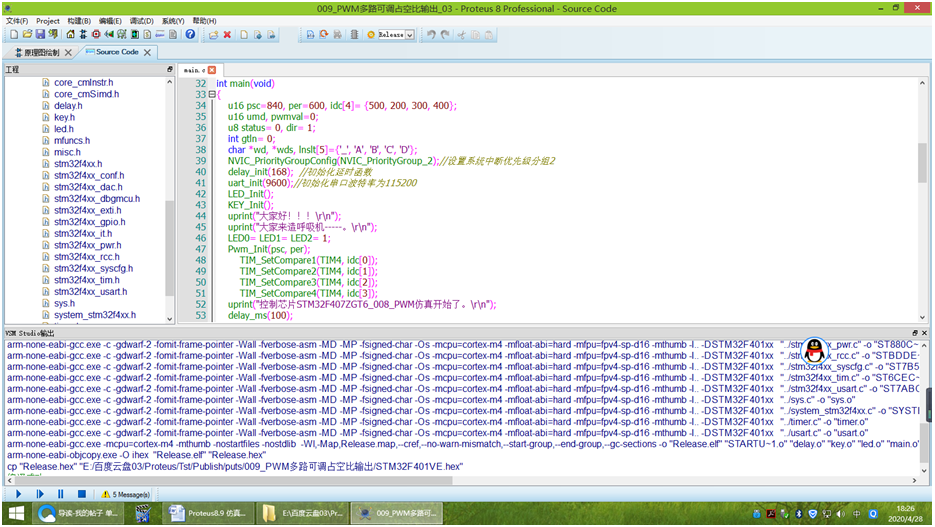Click the red X remove file icon

[227, 35]
